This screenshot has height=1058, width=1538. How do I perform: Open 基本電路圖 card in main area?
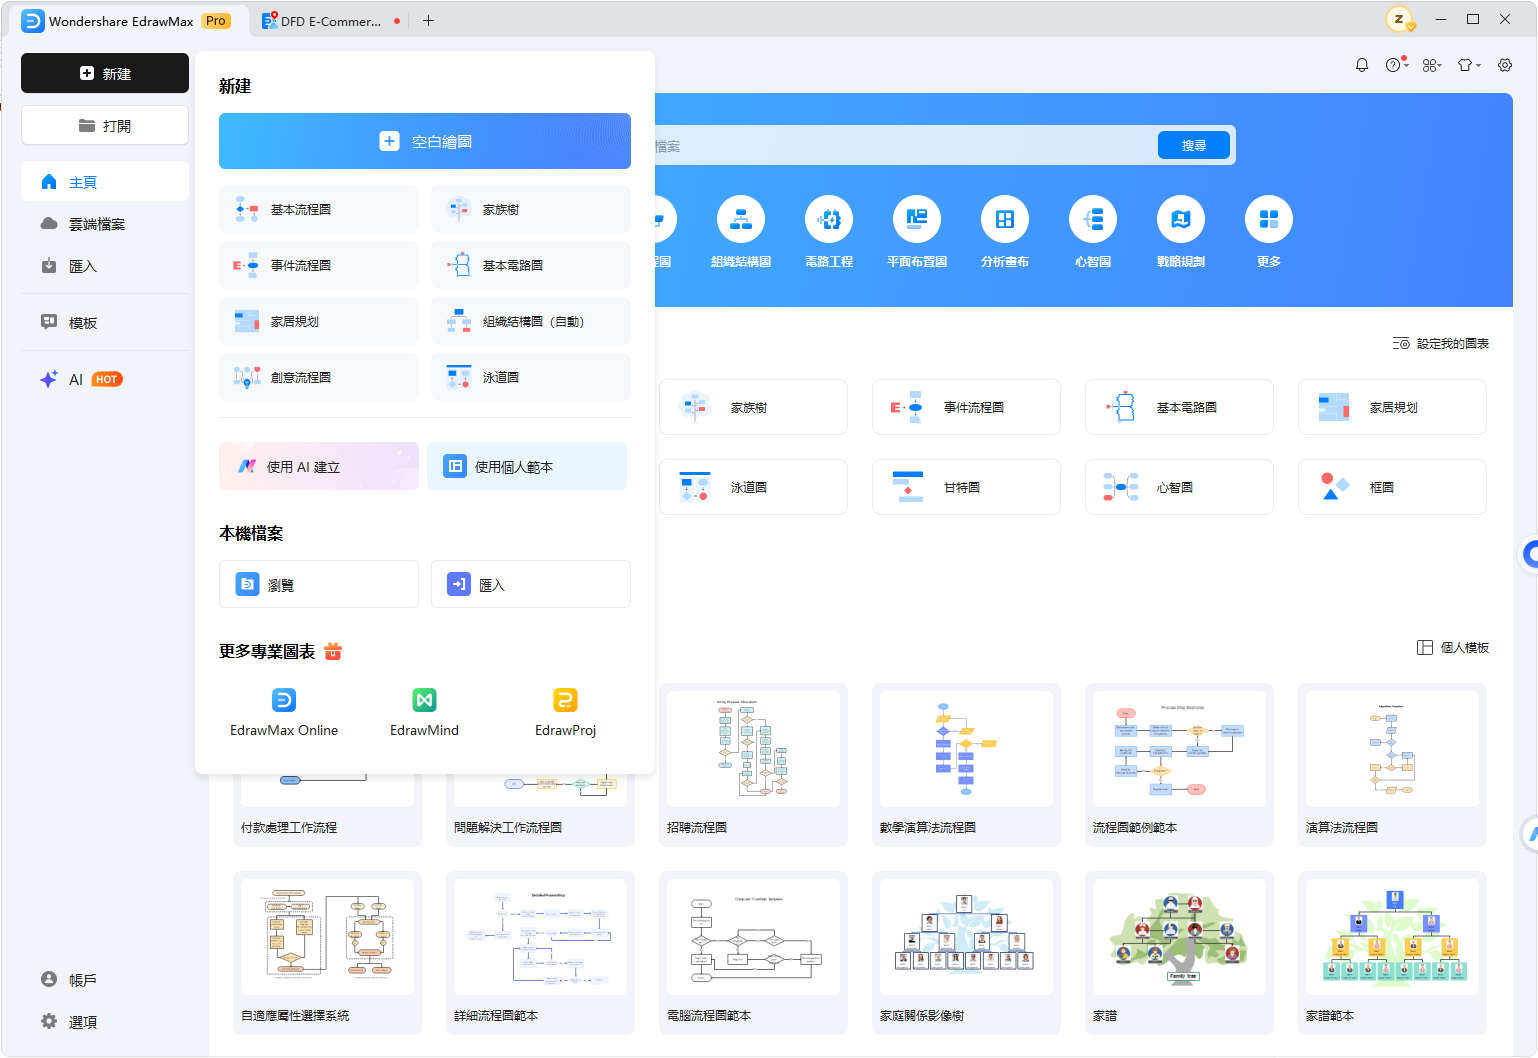(1179, 407)
